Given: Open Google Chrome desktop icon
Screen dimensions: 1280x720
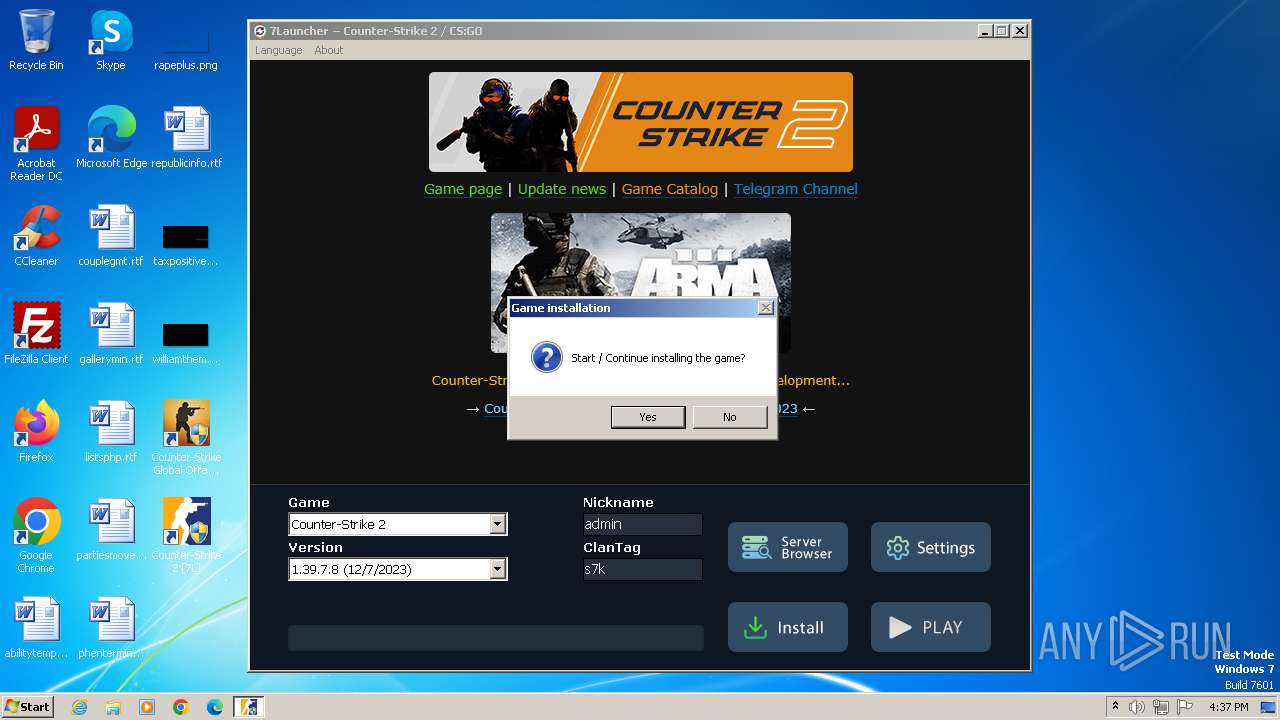Looking at the screenshot, I should (x=36, y=536).
